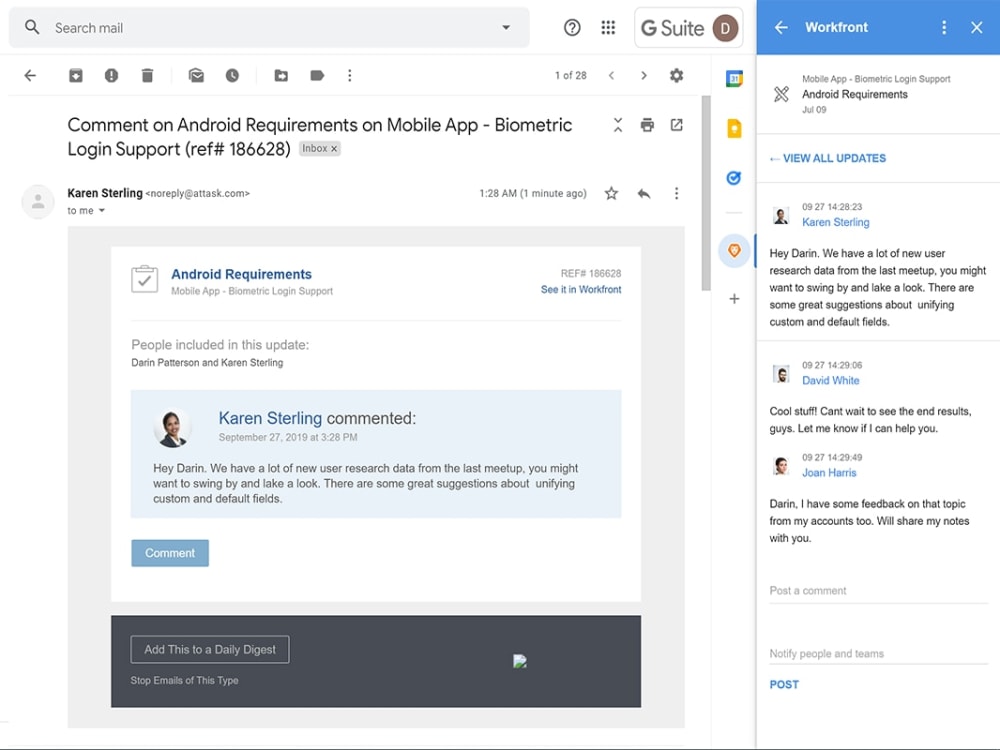Open Karen Sterling in Workfront updates
The image size is (1000, 750).
tap(835, 222)
